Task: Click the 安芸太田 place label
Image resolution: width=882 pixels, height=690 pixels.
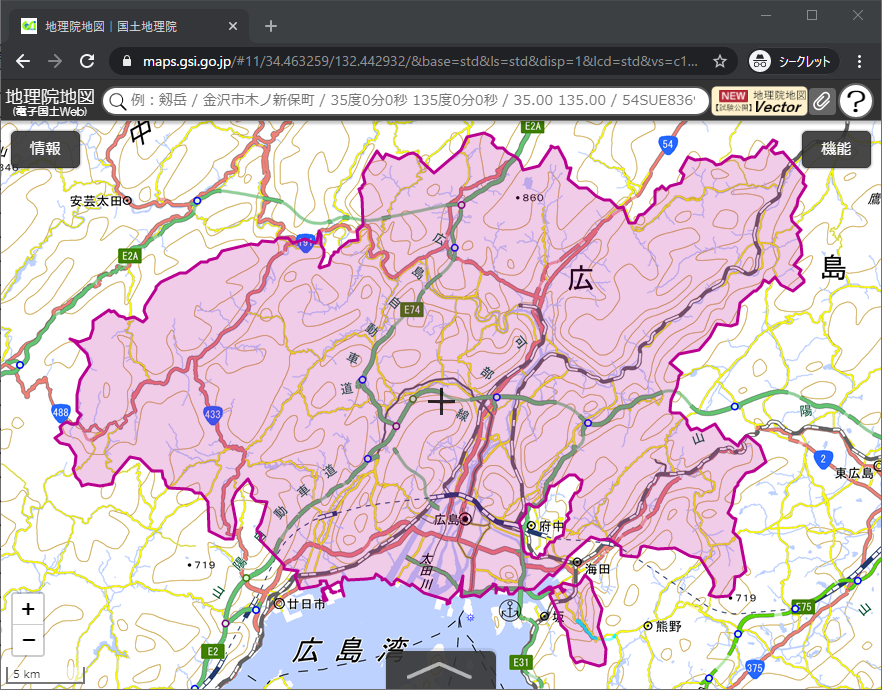Action: pyautogui.click(x=96, y=200)
